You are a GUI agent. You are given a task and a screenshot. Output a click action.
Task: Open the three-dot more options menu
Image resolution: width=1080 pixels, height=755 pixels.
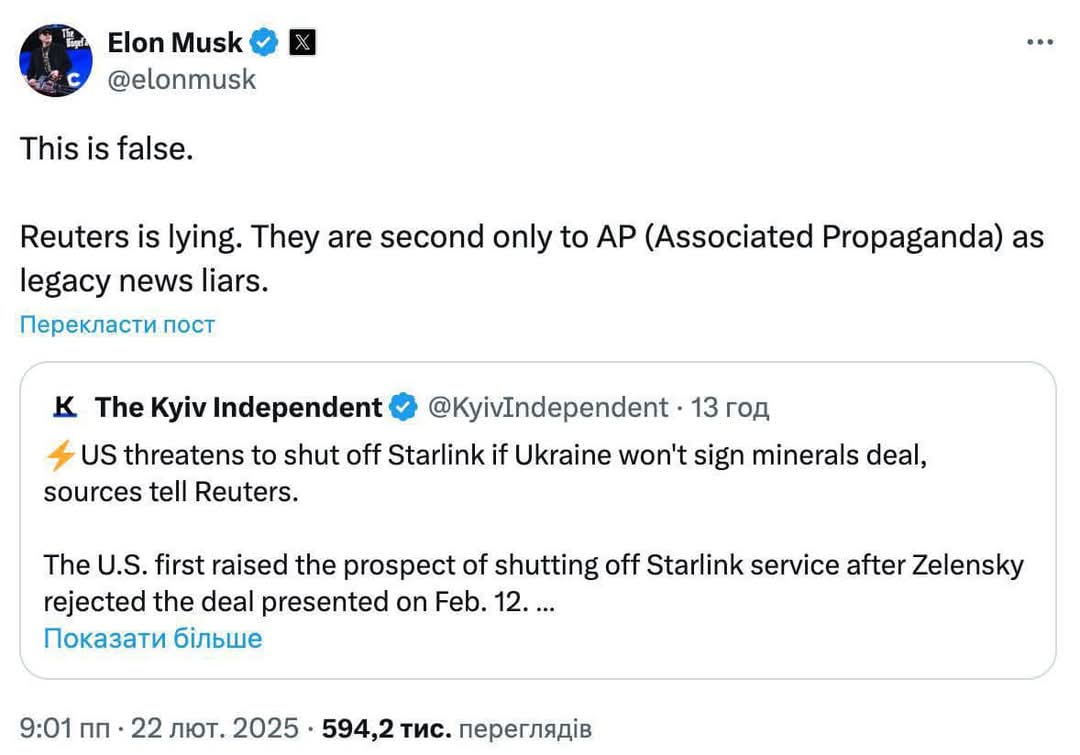tap(1040, 42)
